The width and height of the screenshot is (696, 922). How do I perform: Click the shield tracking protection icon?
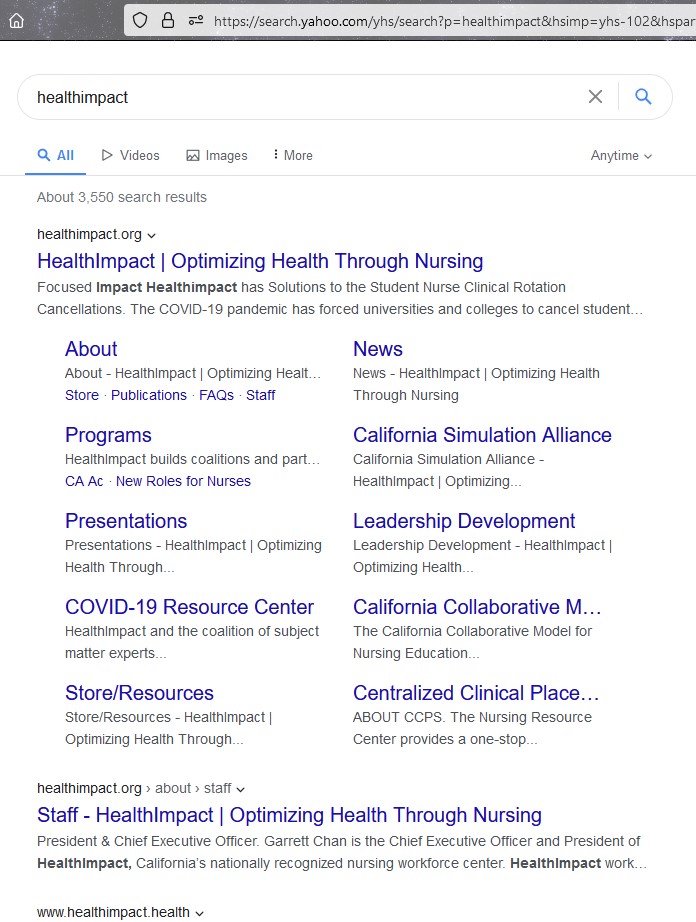pyautogui.click(x=141, y=20)
